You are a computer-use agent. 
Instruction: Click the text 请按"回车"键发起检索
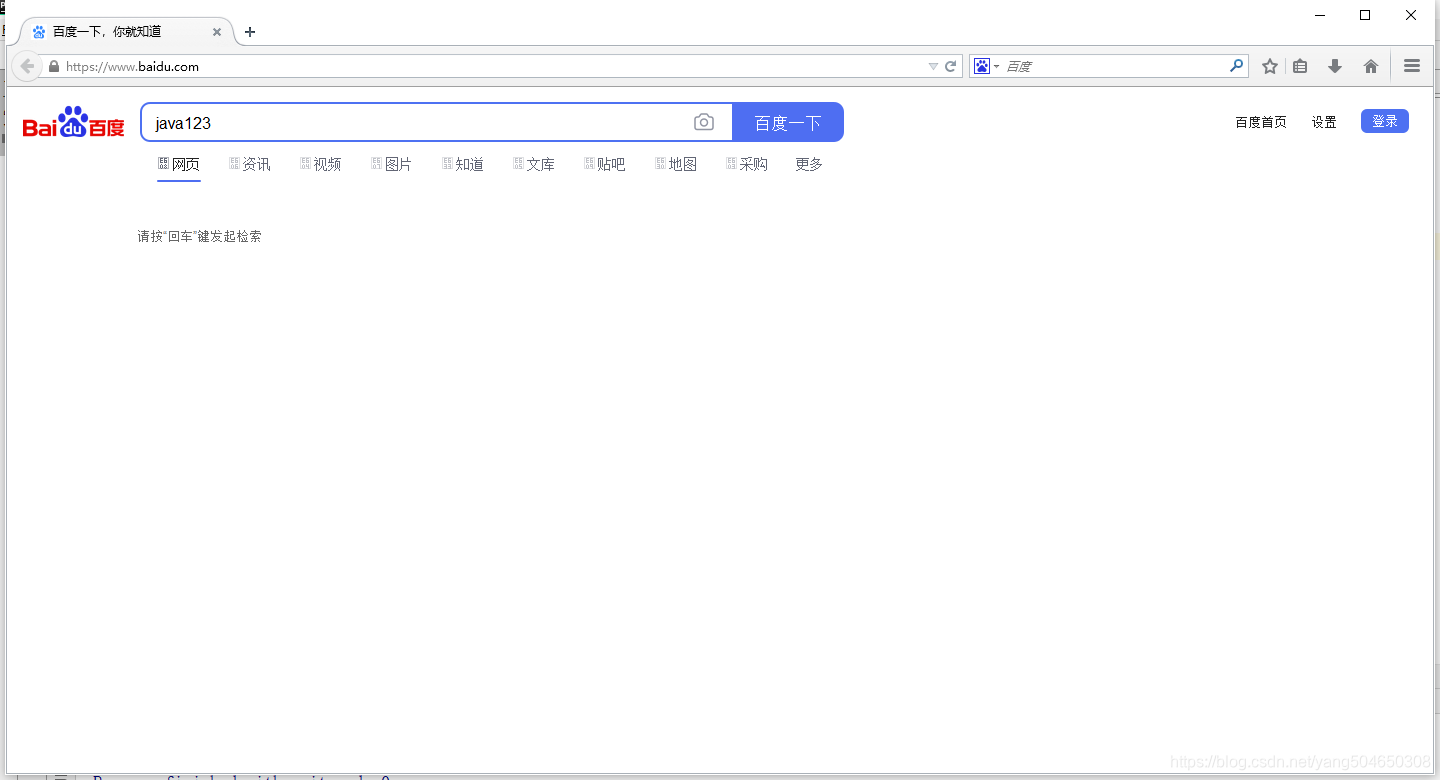click(x=200, y=236)
